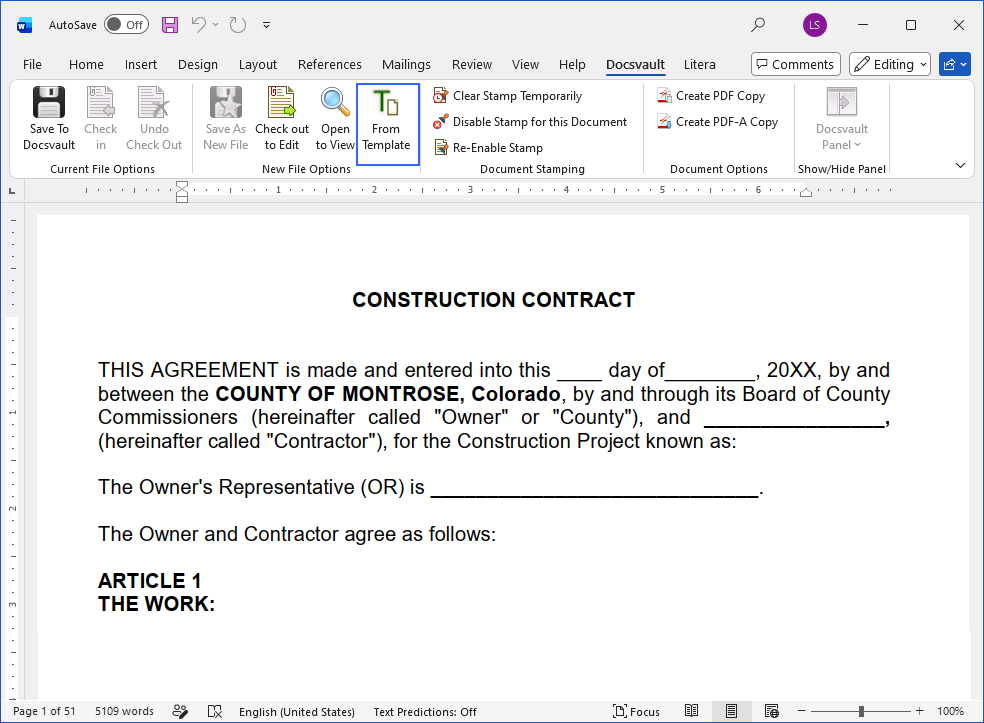Open the Docsvault Panel dropdown
Image resolution: width=984 pixels, height=723 pixels.
coord(842,119)
